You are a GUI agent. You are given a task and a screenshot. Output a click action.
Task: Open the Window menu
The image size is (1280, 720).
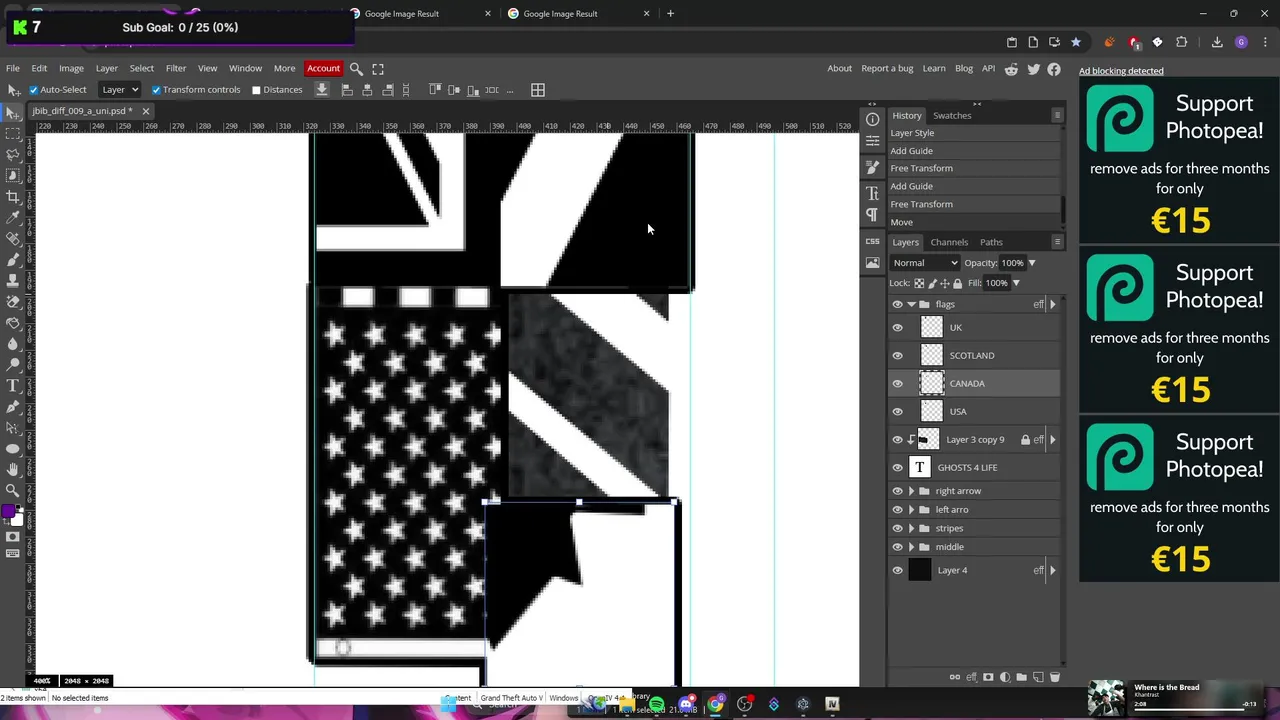(245, 68)
